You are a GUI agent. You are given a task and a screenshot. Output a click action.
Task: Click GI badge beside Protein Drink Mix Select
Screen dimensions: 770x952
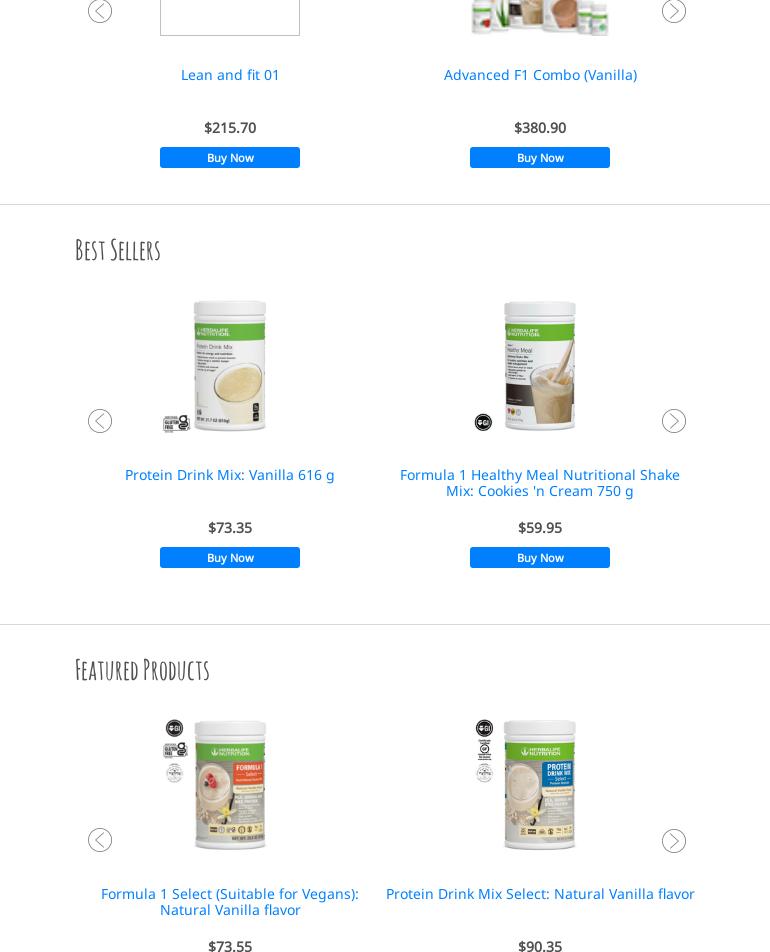[484, 727]
